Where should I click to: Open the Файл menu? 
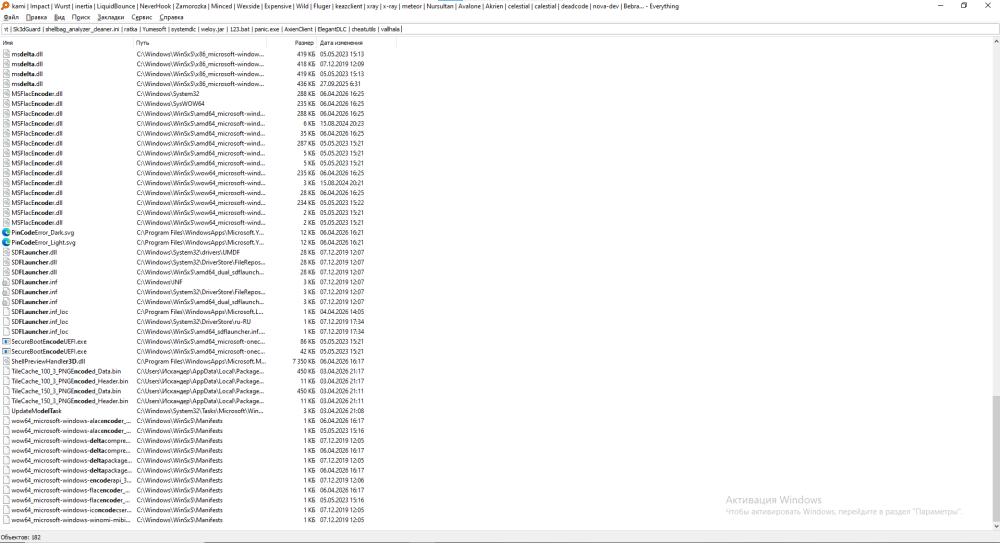pos(11,17)
